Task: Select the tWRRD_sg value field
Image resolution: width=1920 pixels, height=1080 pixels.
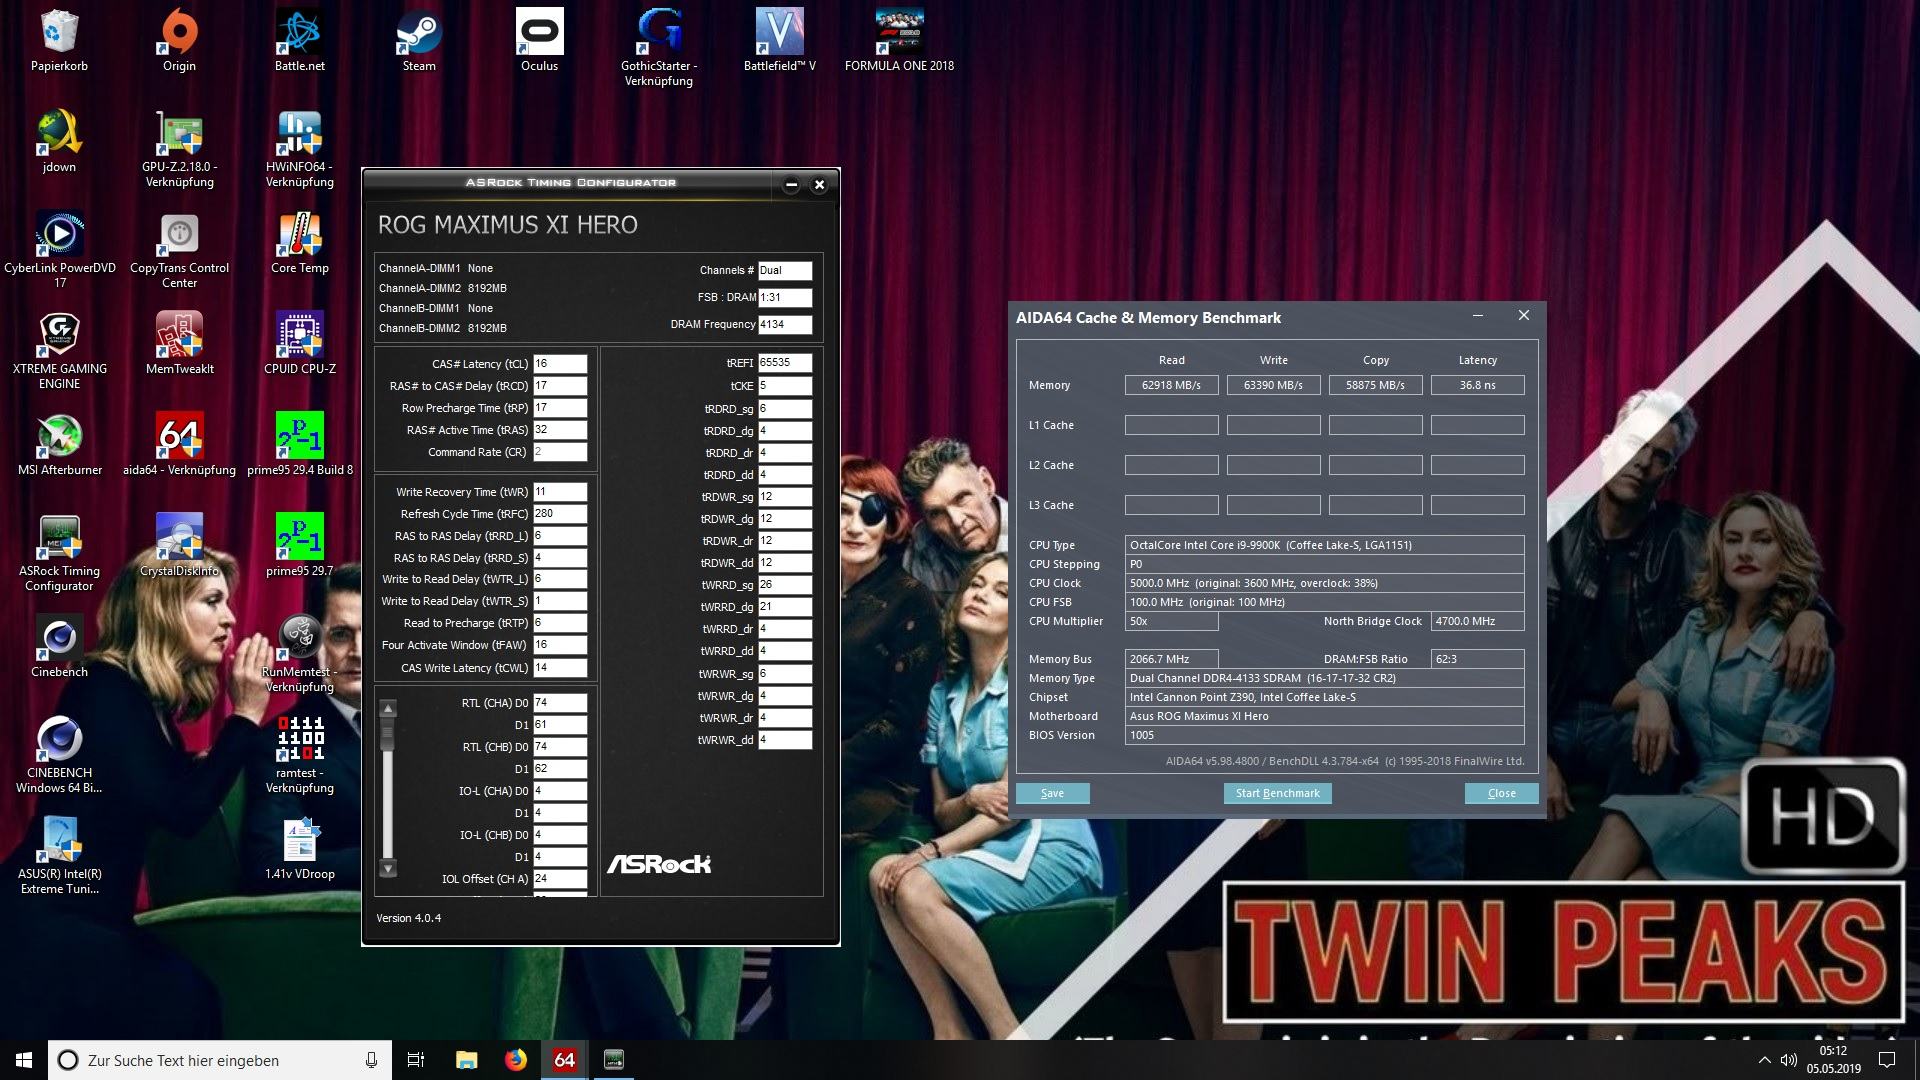Action: (785, 585)
